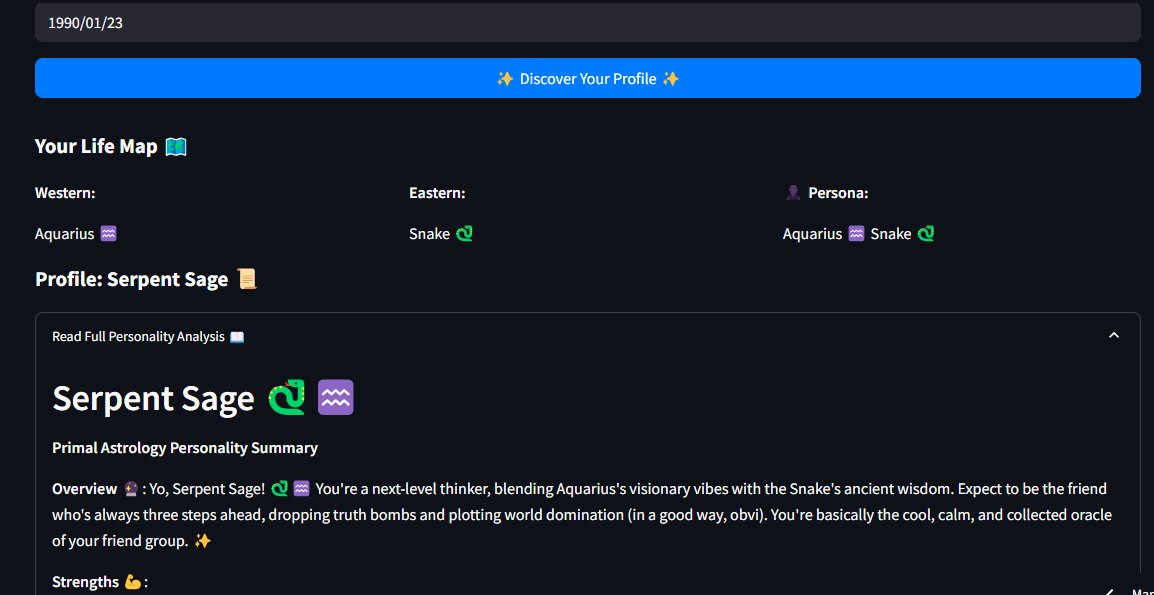Click the snake icon under Eastern
Viewport: 1154px width, 595px height.
click(464, 234)
